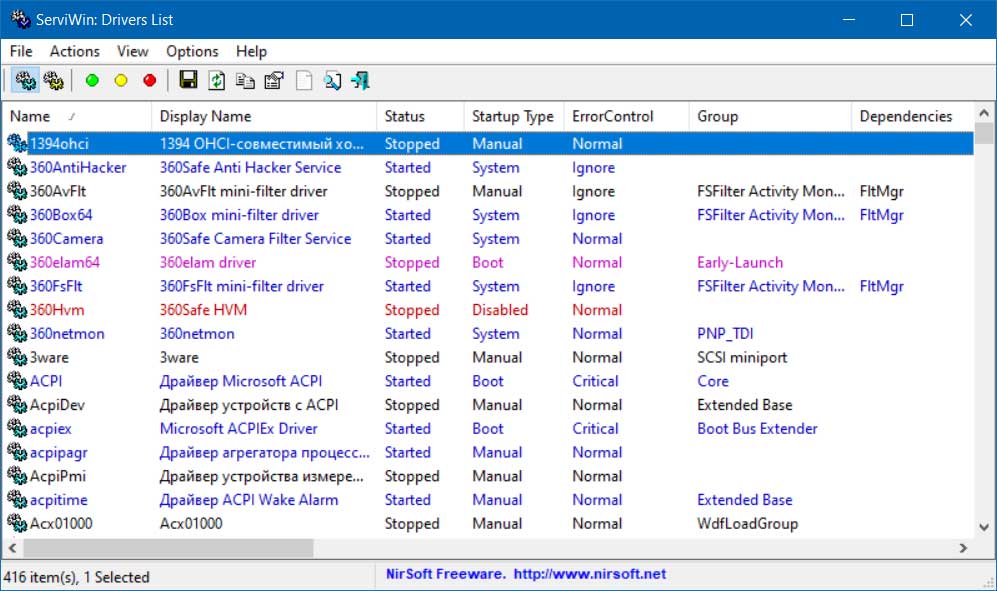Image resolution: width=997 pixels, height=591 pixels.
Task: Switch to the Services list view icon
Action: coord(54,81)
